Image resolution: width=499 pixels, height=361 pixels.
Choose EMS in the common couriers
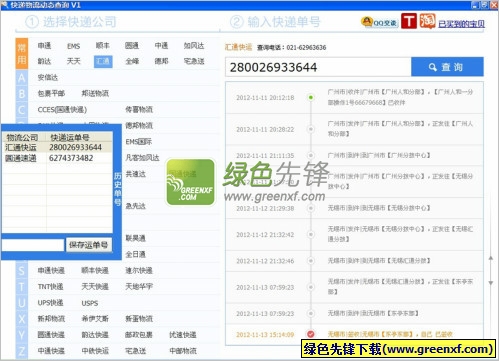pyautogui.click(x=74, y=46)
